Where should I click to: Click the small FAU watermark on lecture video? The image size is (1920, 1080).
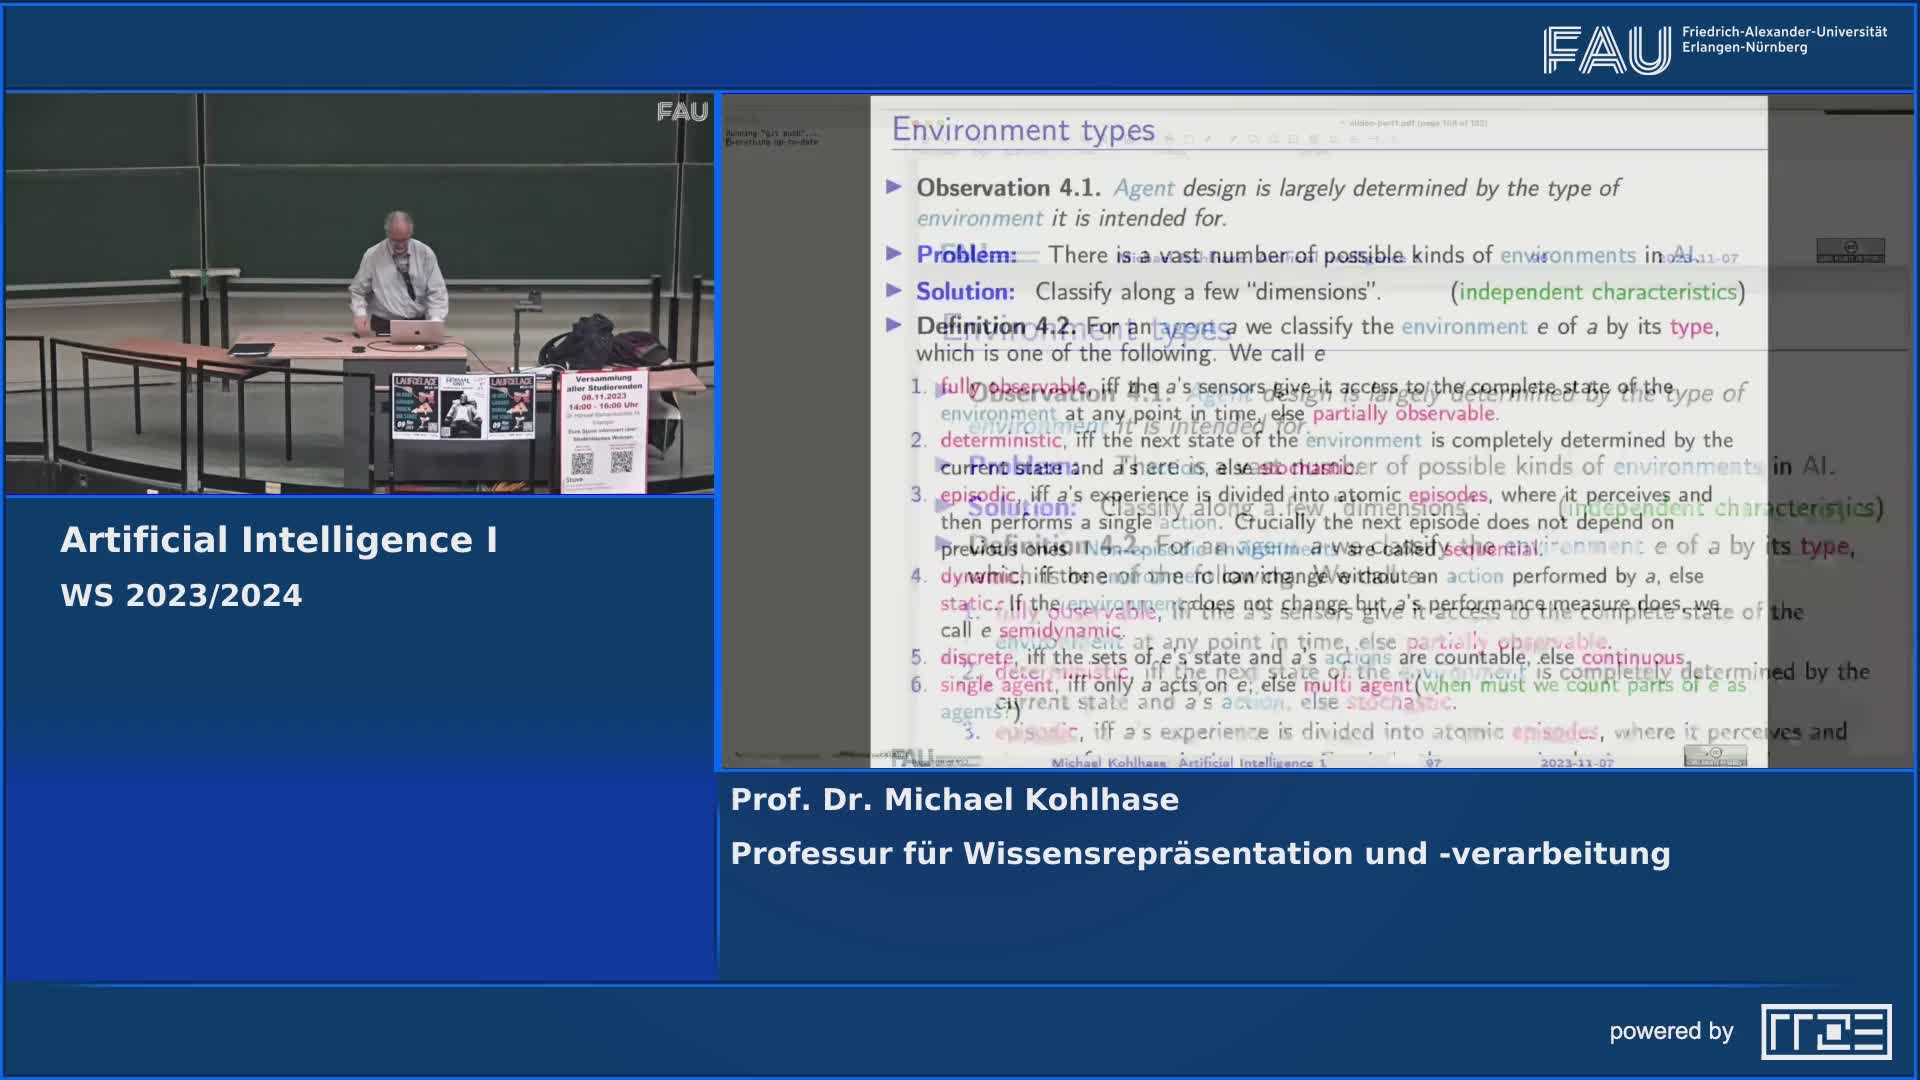(682, 112)
